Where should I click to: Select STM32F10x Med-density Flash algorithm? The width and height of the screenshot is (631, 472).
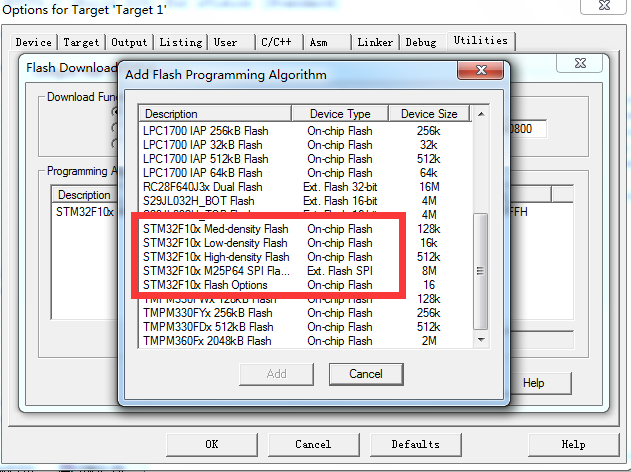[x=305, y=229]
